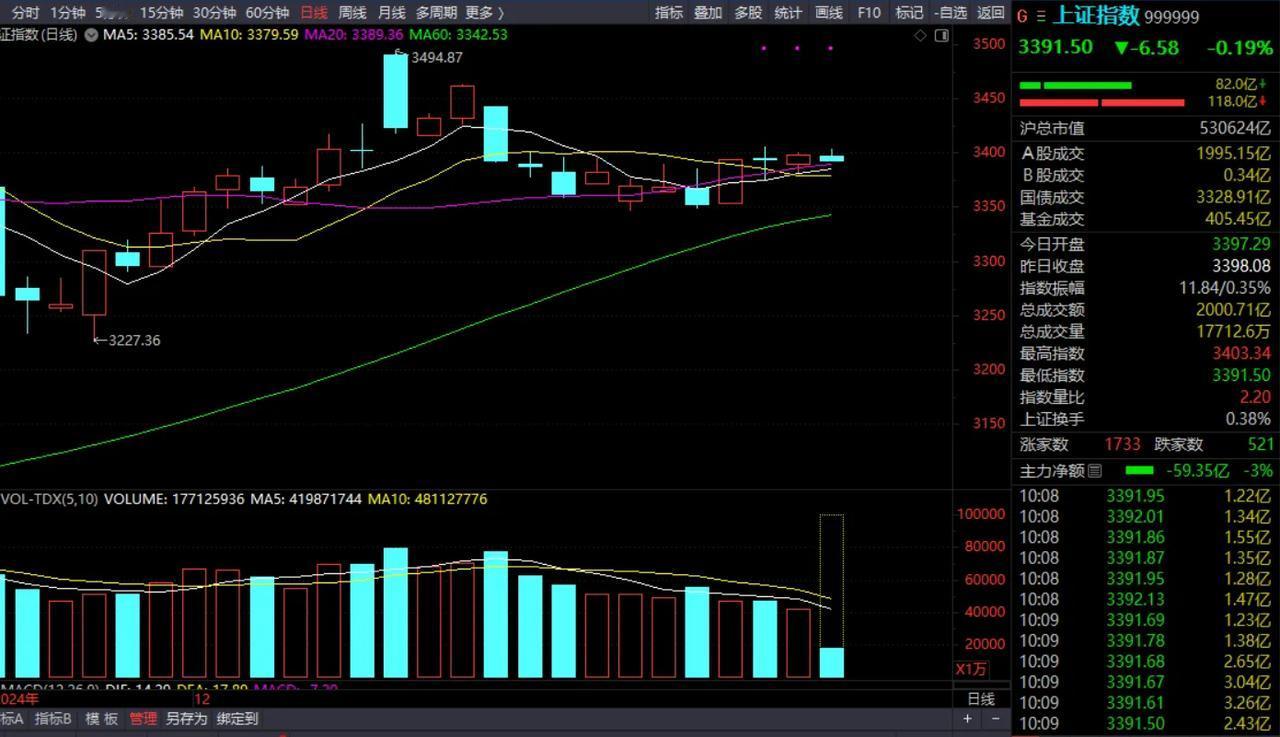Click the -0.19% change percentage
The width and height of the screenshot is (1280, 737).
click(x=1239, y=47)
